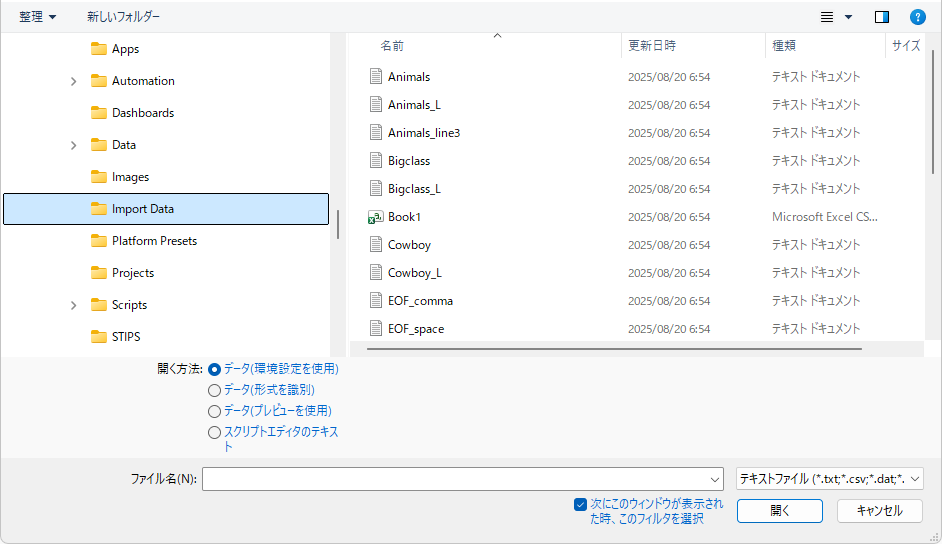Select スクリプトエディタのテキスト radio button
Screen dimensions: 942x544
click(x=214, y=432)
